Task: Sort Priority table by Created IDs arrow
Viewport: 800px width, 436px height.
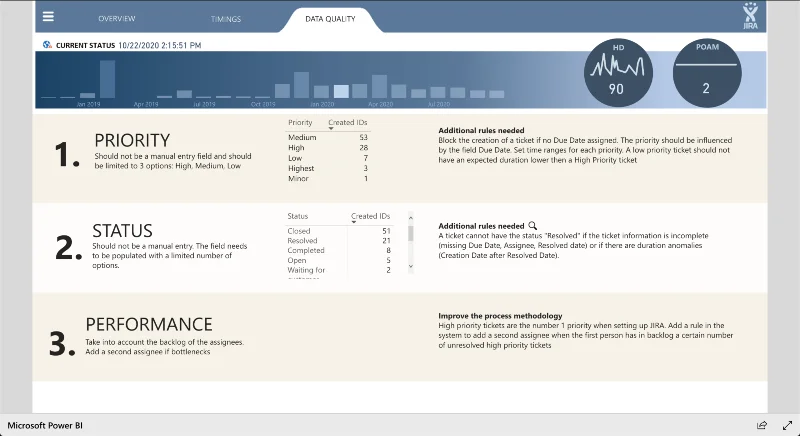Action: (x=331, y=129)
